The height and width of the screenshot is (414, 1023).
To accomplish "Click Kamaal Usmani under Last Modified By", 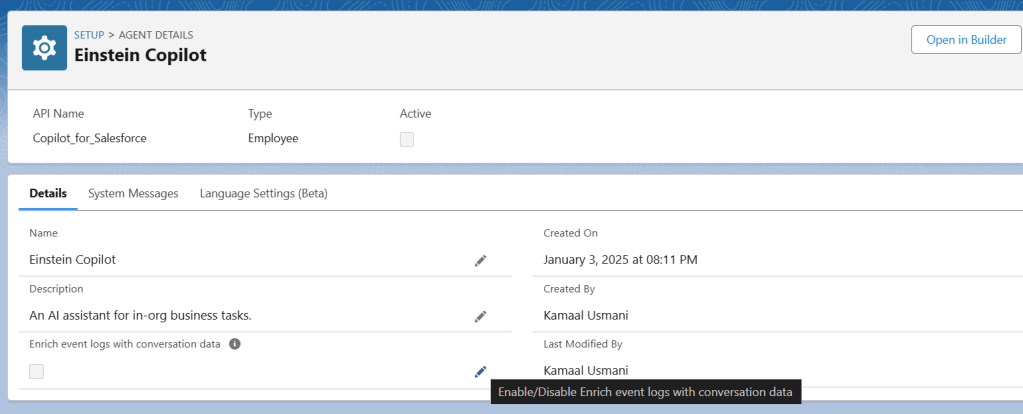I will (x=594, y=370).
